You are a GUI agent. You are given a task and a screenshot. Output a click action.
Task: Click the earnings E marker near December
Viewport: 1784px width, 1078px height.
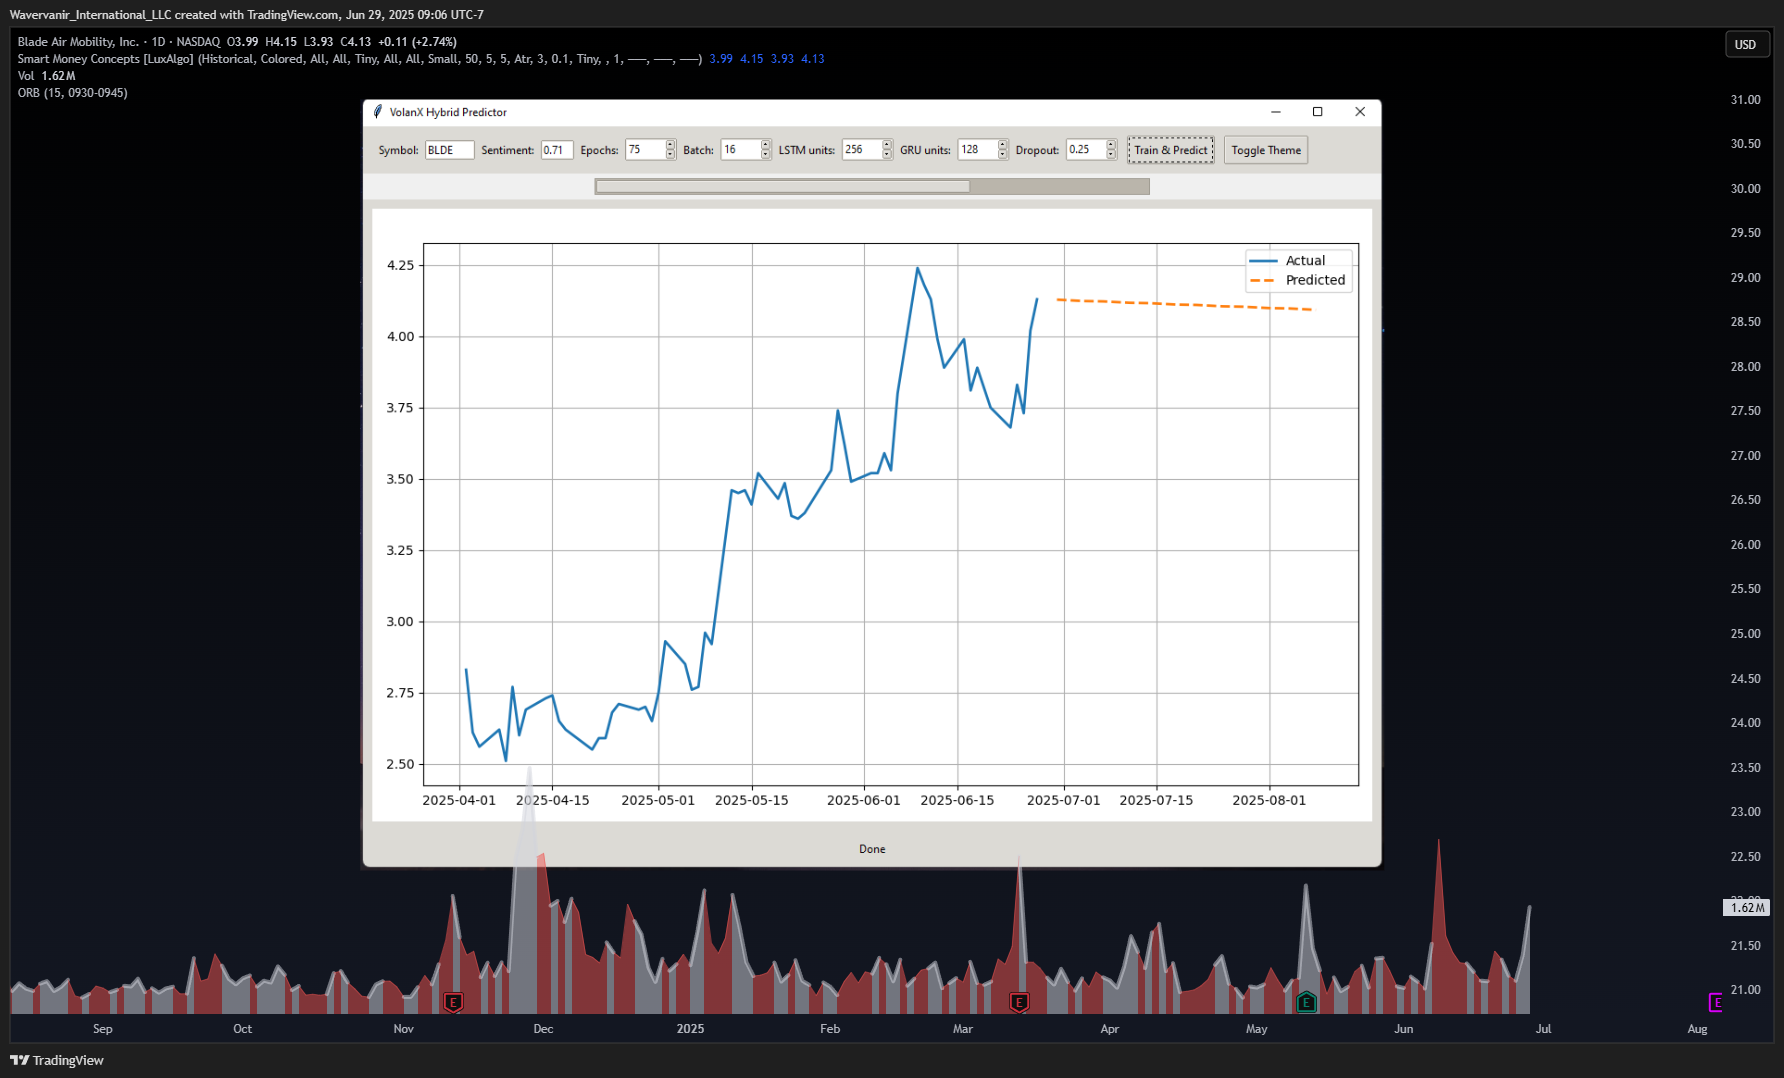(453, 1002)
